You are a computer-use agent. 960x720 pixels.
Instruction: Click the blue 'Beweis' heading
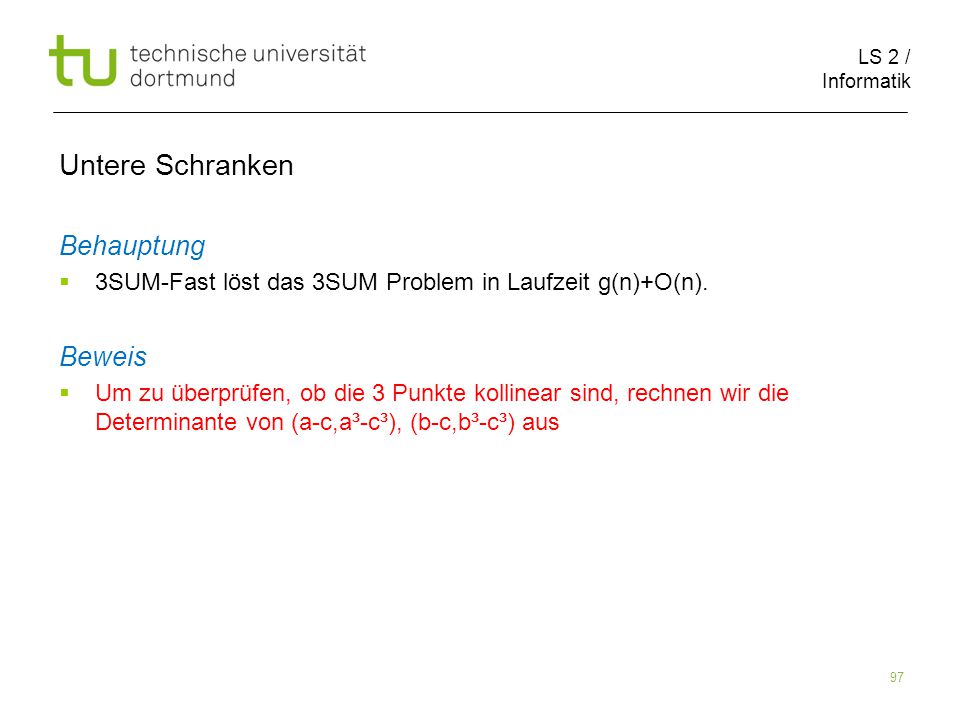coord(103,356)
